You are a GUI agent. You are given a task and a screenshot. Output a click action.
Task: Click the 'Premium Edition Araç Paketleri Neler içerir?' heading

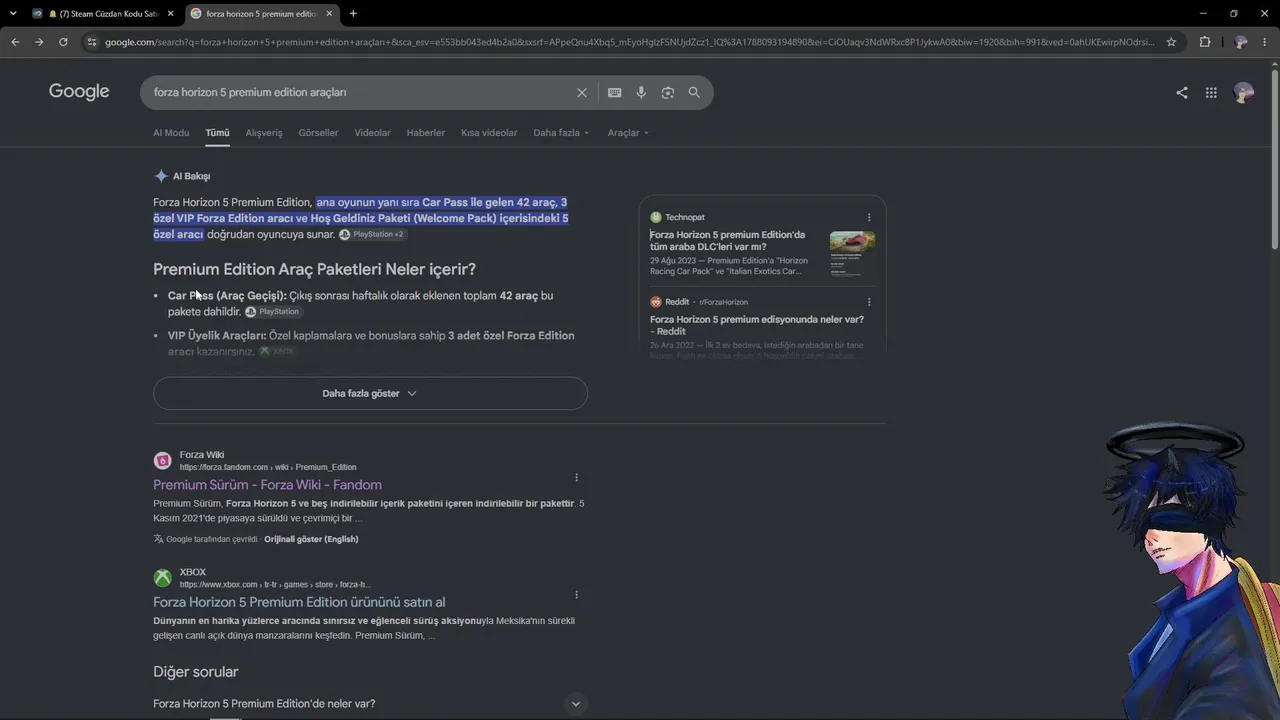pos(314,269)
